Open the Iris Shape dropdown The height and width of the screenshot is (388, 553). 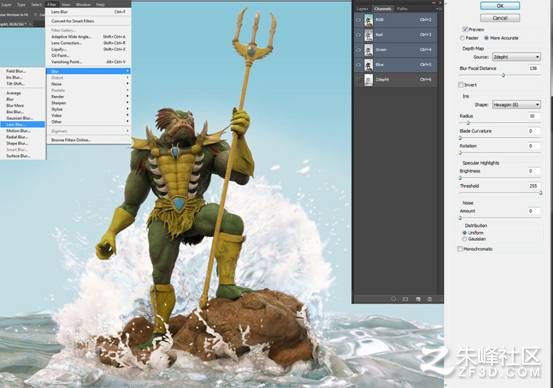click(x=516, y=105)
